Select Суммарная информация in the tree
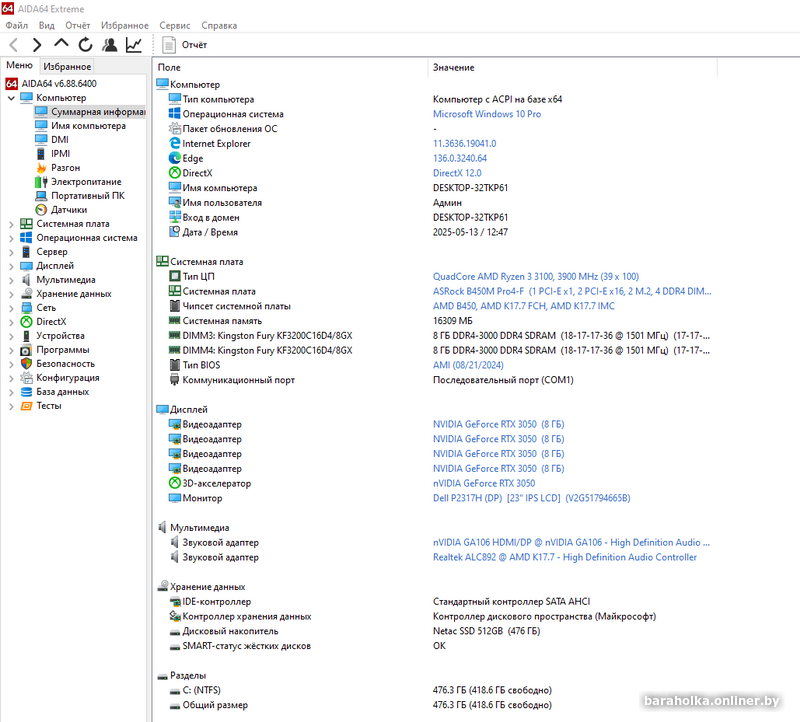 click(90, 112)
